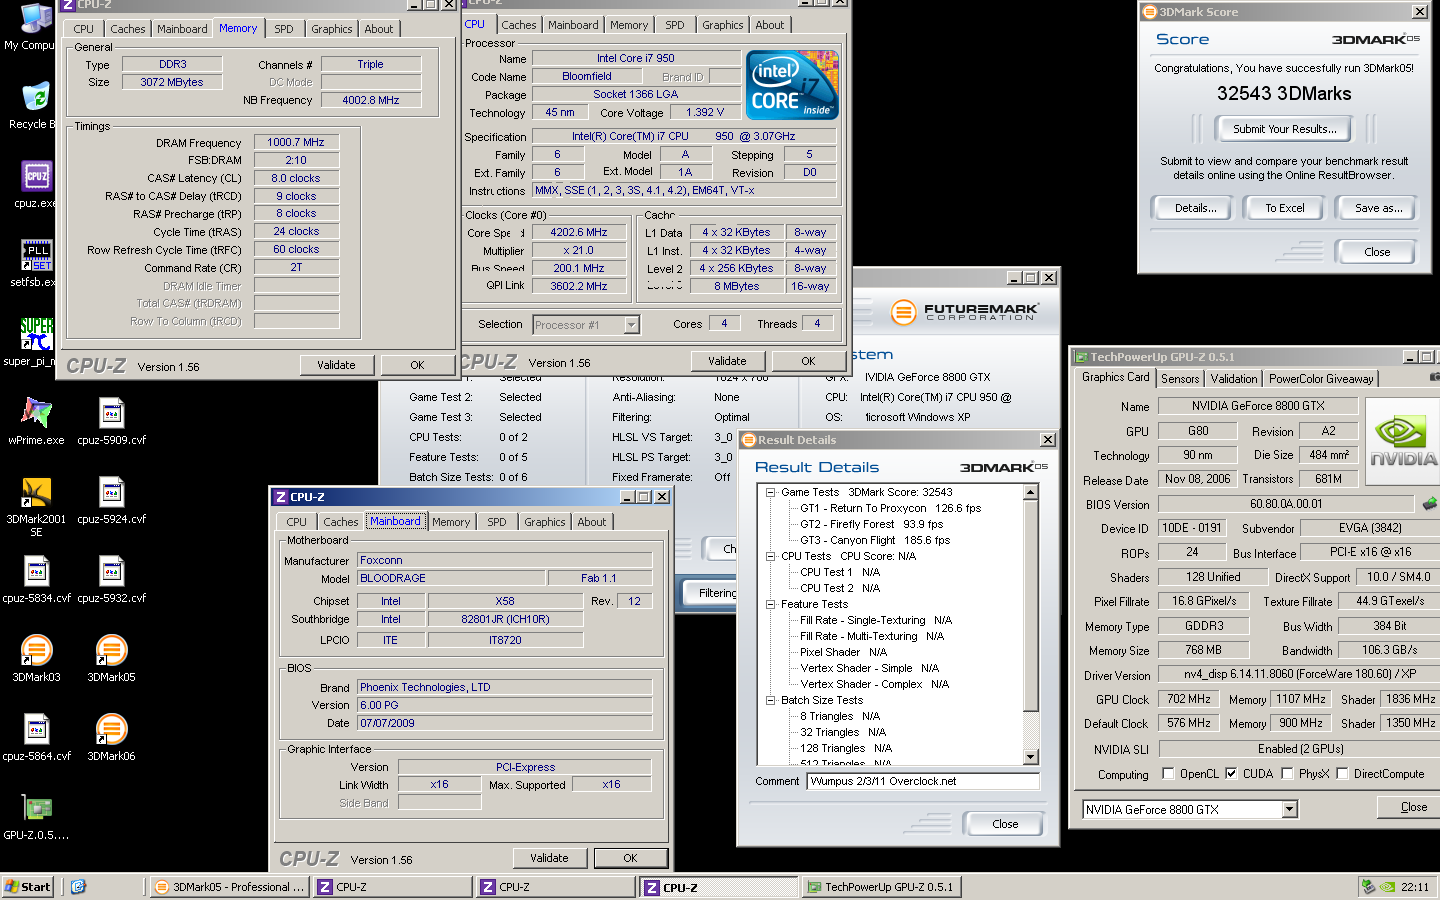Open Caches tab in Mainboard CPU-Z window
Screen dimensions: 1440x900
(x=340, y=522)
